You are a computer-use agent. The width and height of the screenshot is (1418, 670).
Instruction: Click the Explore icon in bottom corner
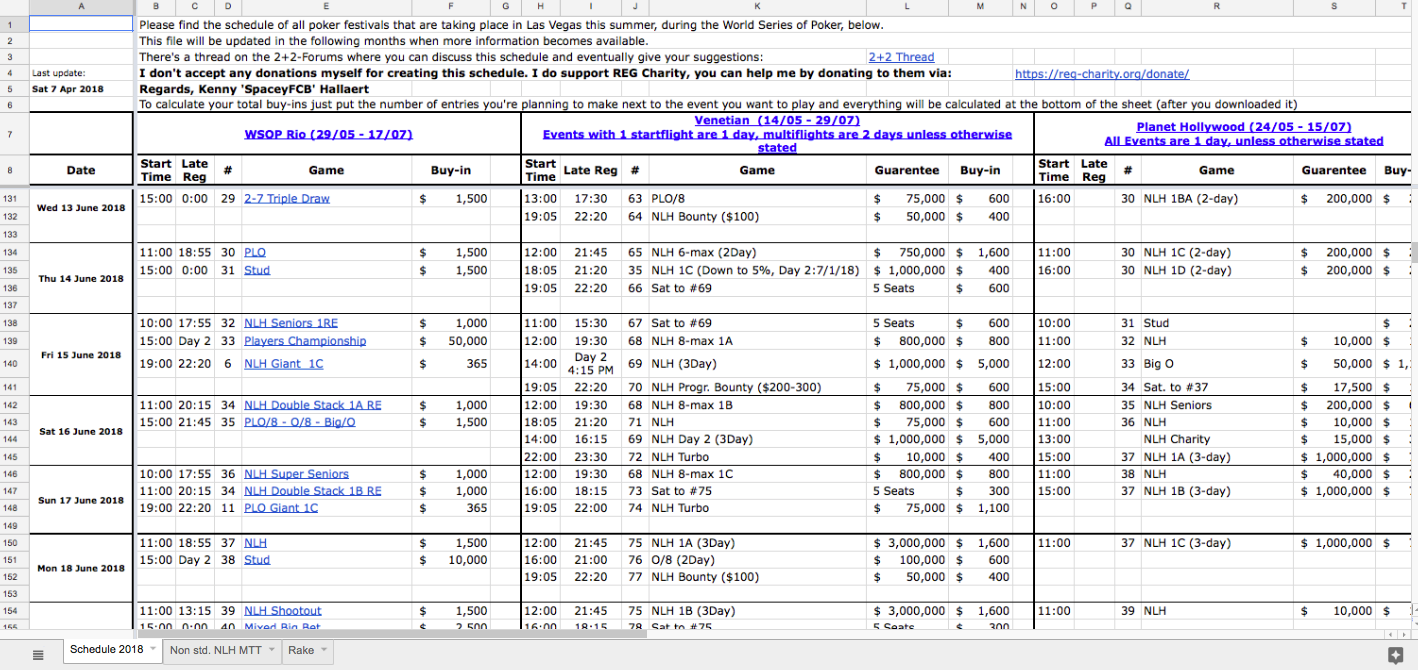pyautogui.click(x=1395, y=654)
